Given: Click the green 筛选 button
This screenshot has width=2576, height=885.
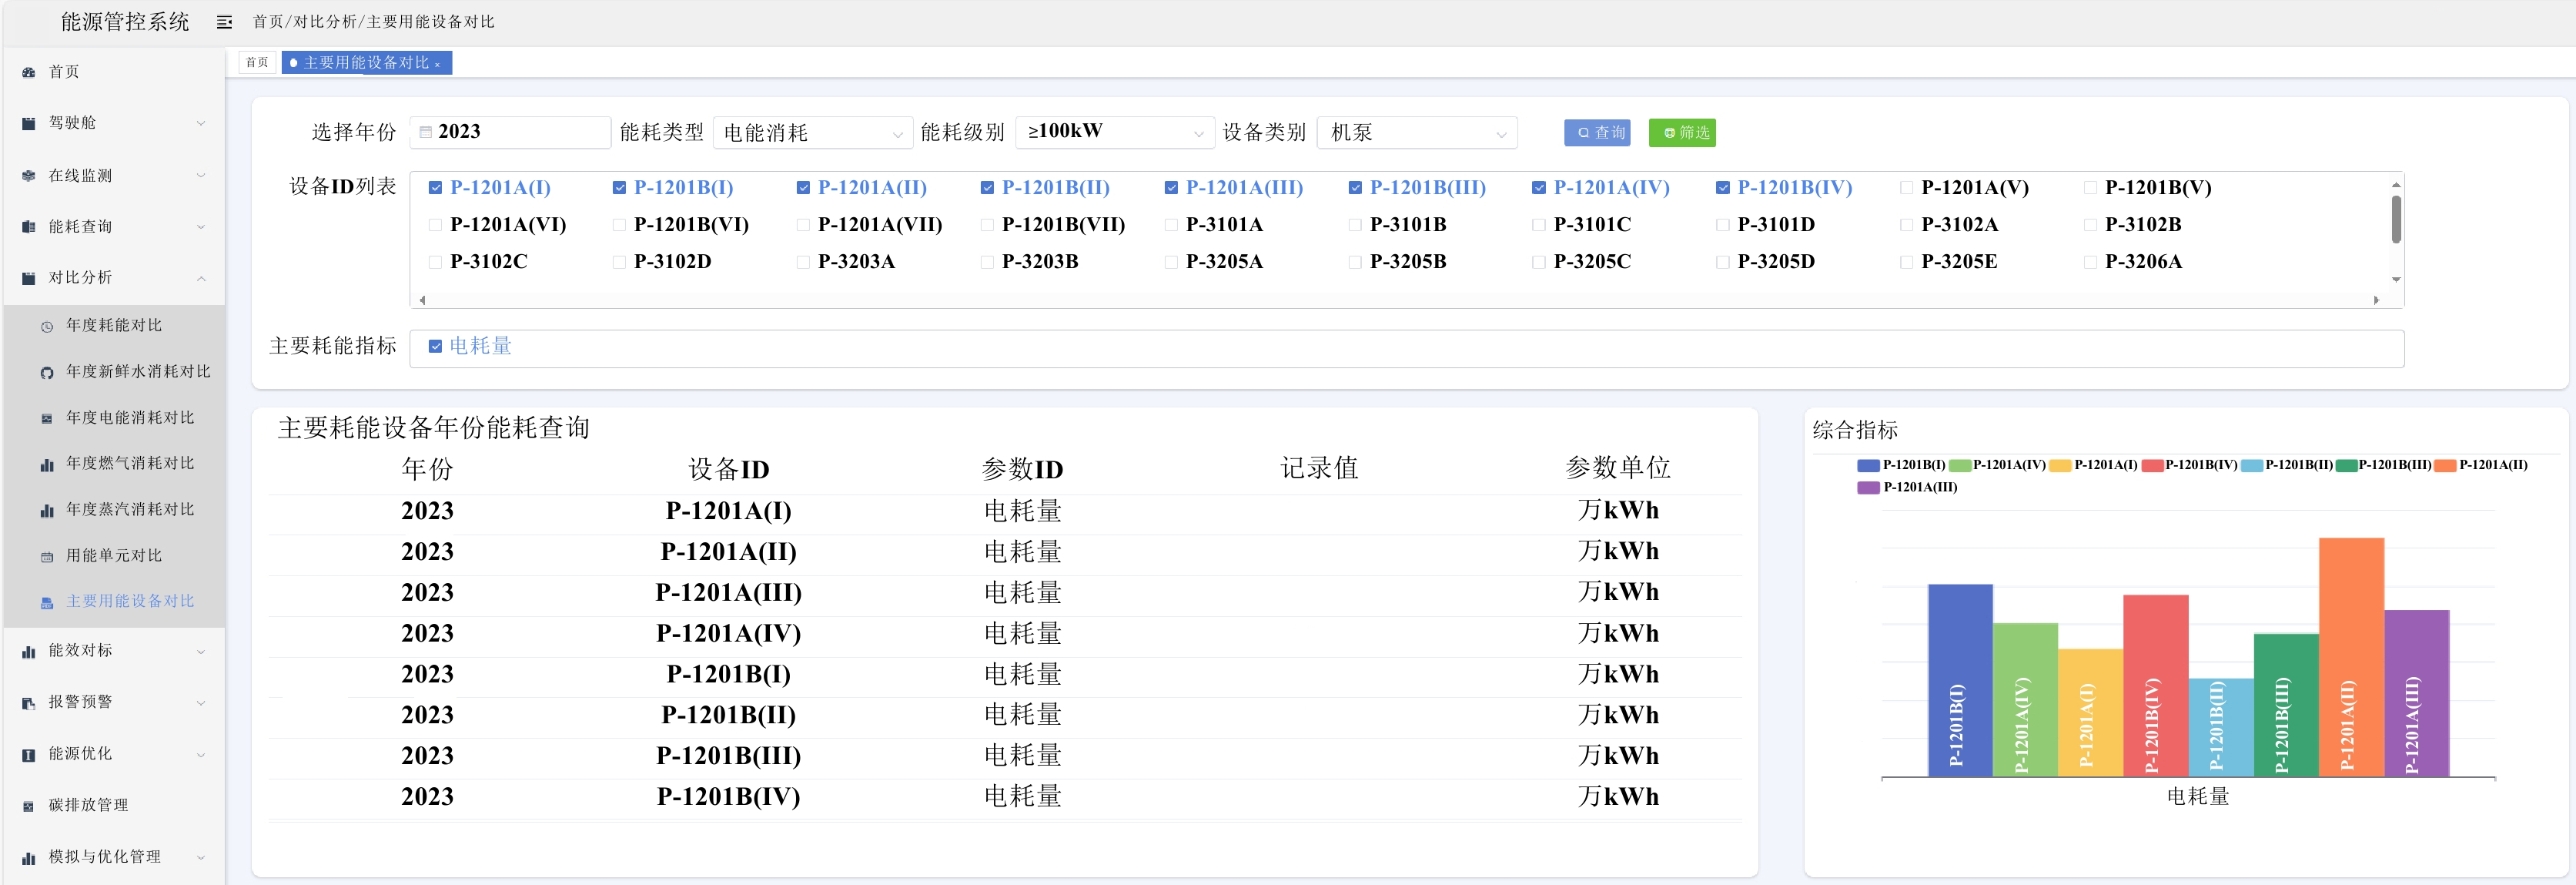Looking at the screenshot, I should 1682,132.
